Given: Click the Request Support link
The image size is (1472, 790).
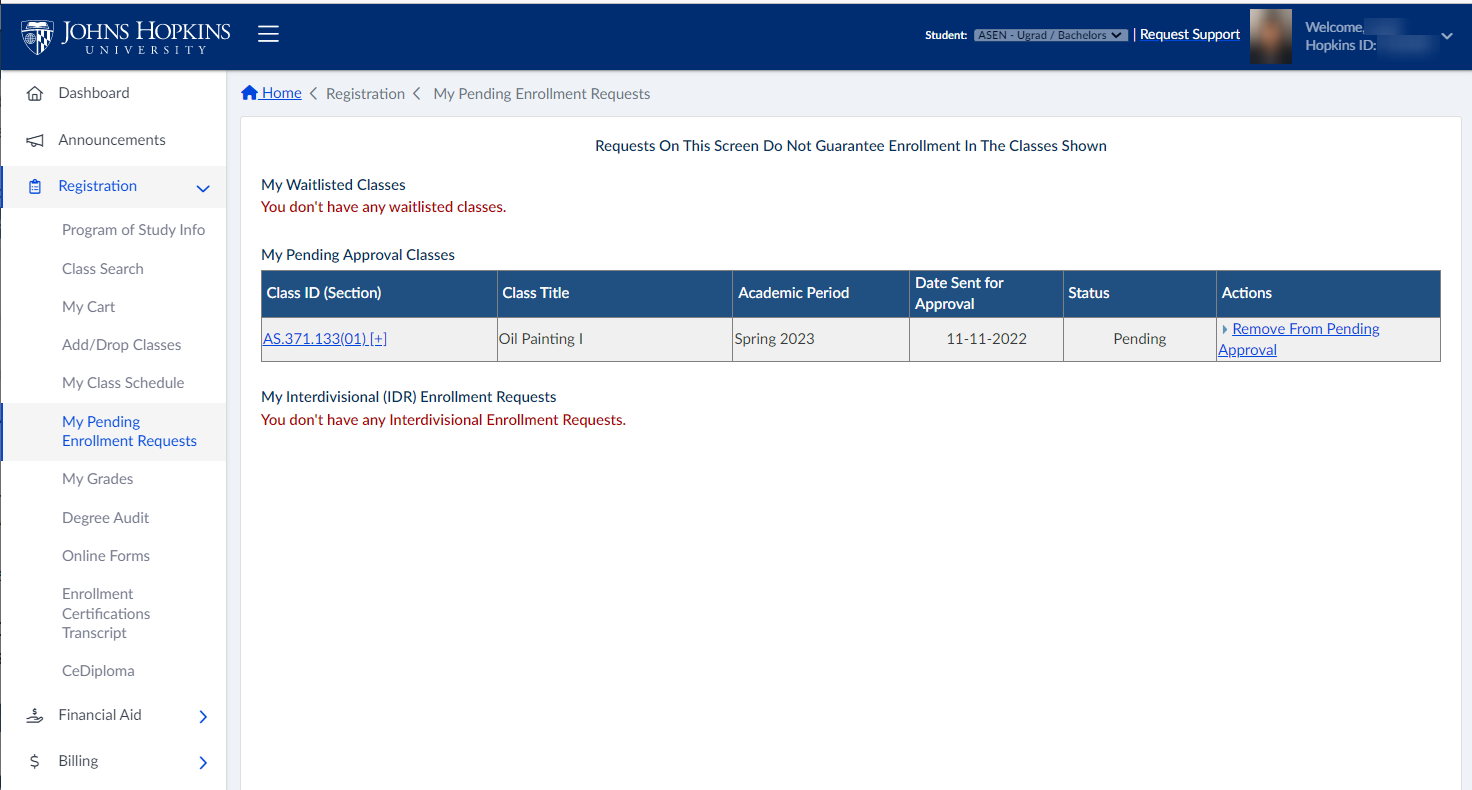Looking at the screenshot, I should (1190, 35).
